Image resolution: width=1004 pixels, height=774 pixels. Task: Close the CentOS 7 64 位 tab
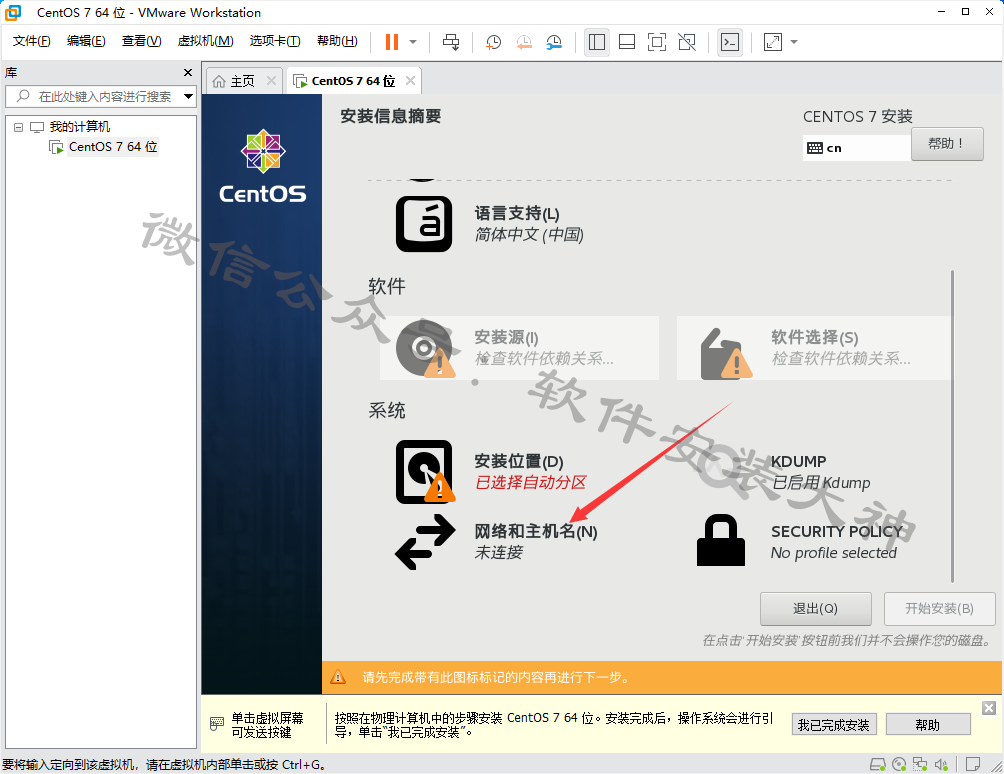coord(410,81)
